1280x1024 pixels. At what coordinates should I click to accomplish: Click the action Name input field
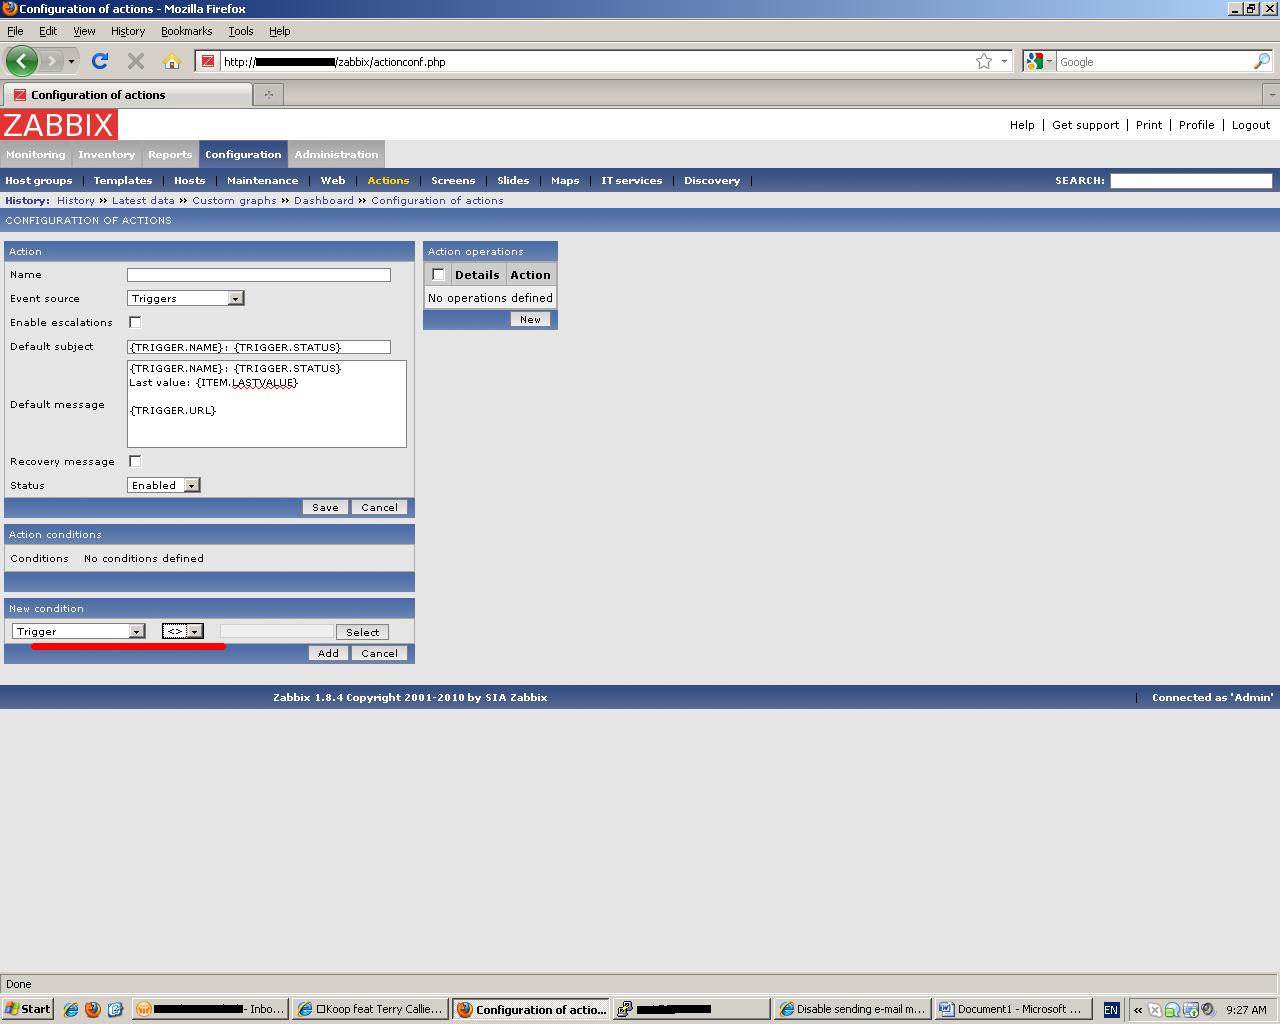259,274
